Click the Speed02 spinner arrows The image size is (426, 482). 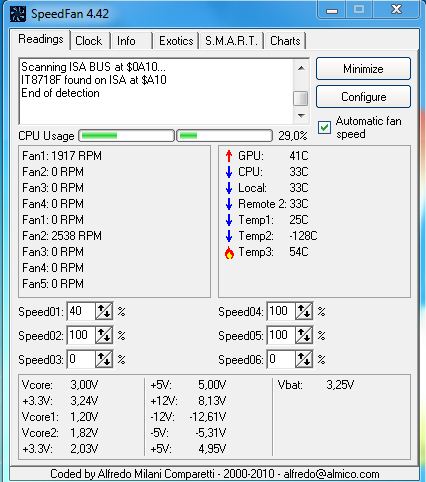click(104, 335)
